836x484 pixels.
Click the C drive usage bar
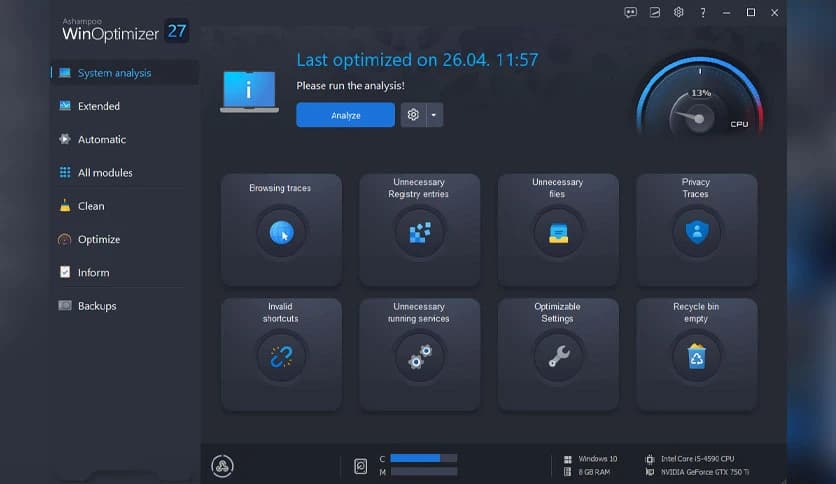(424, 458)
